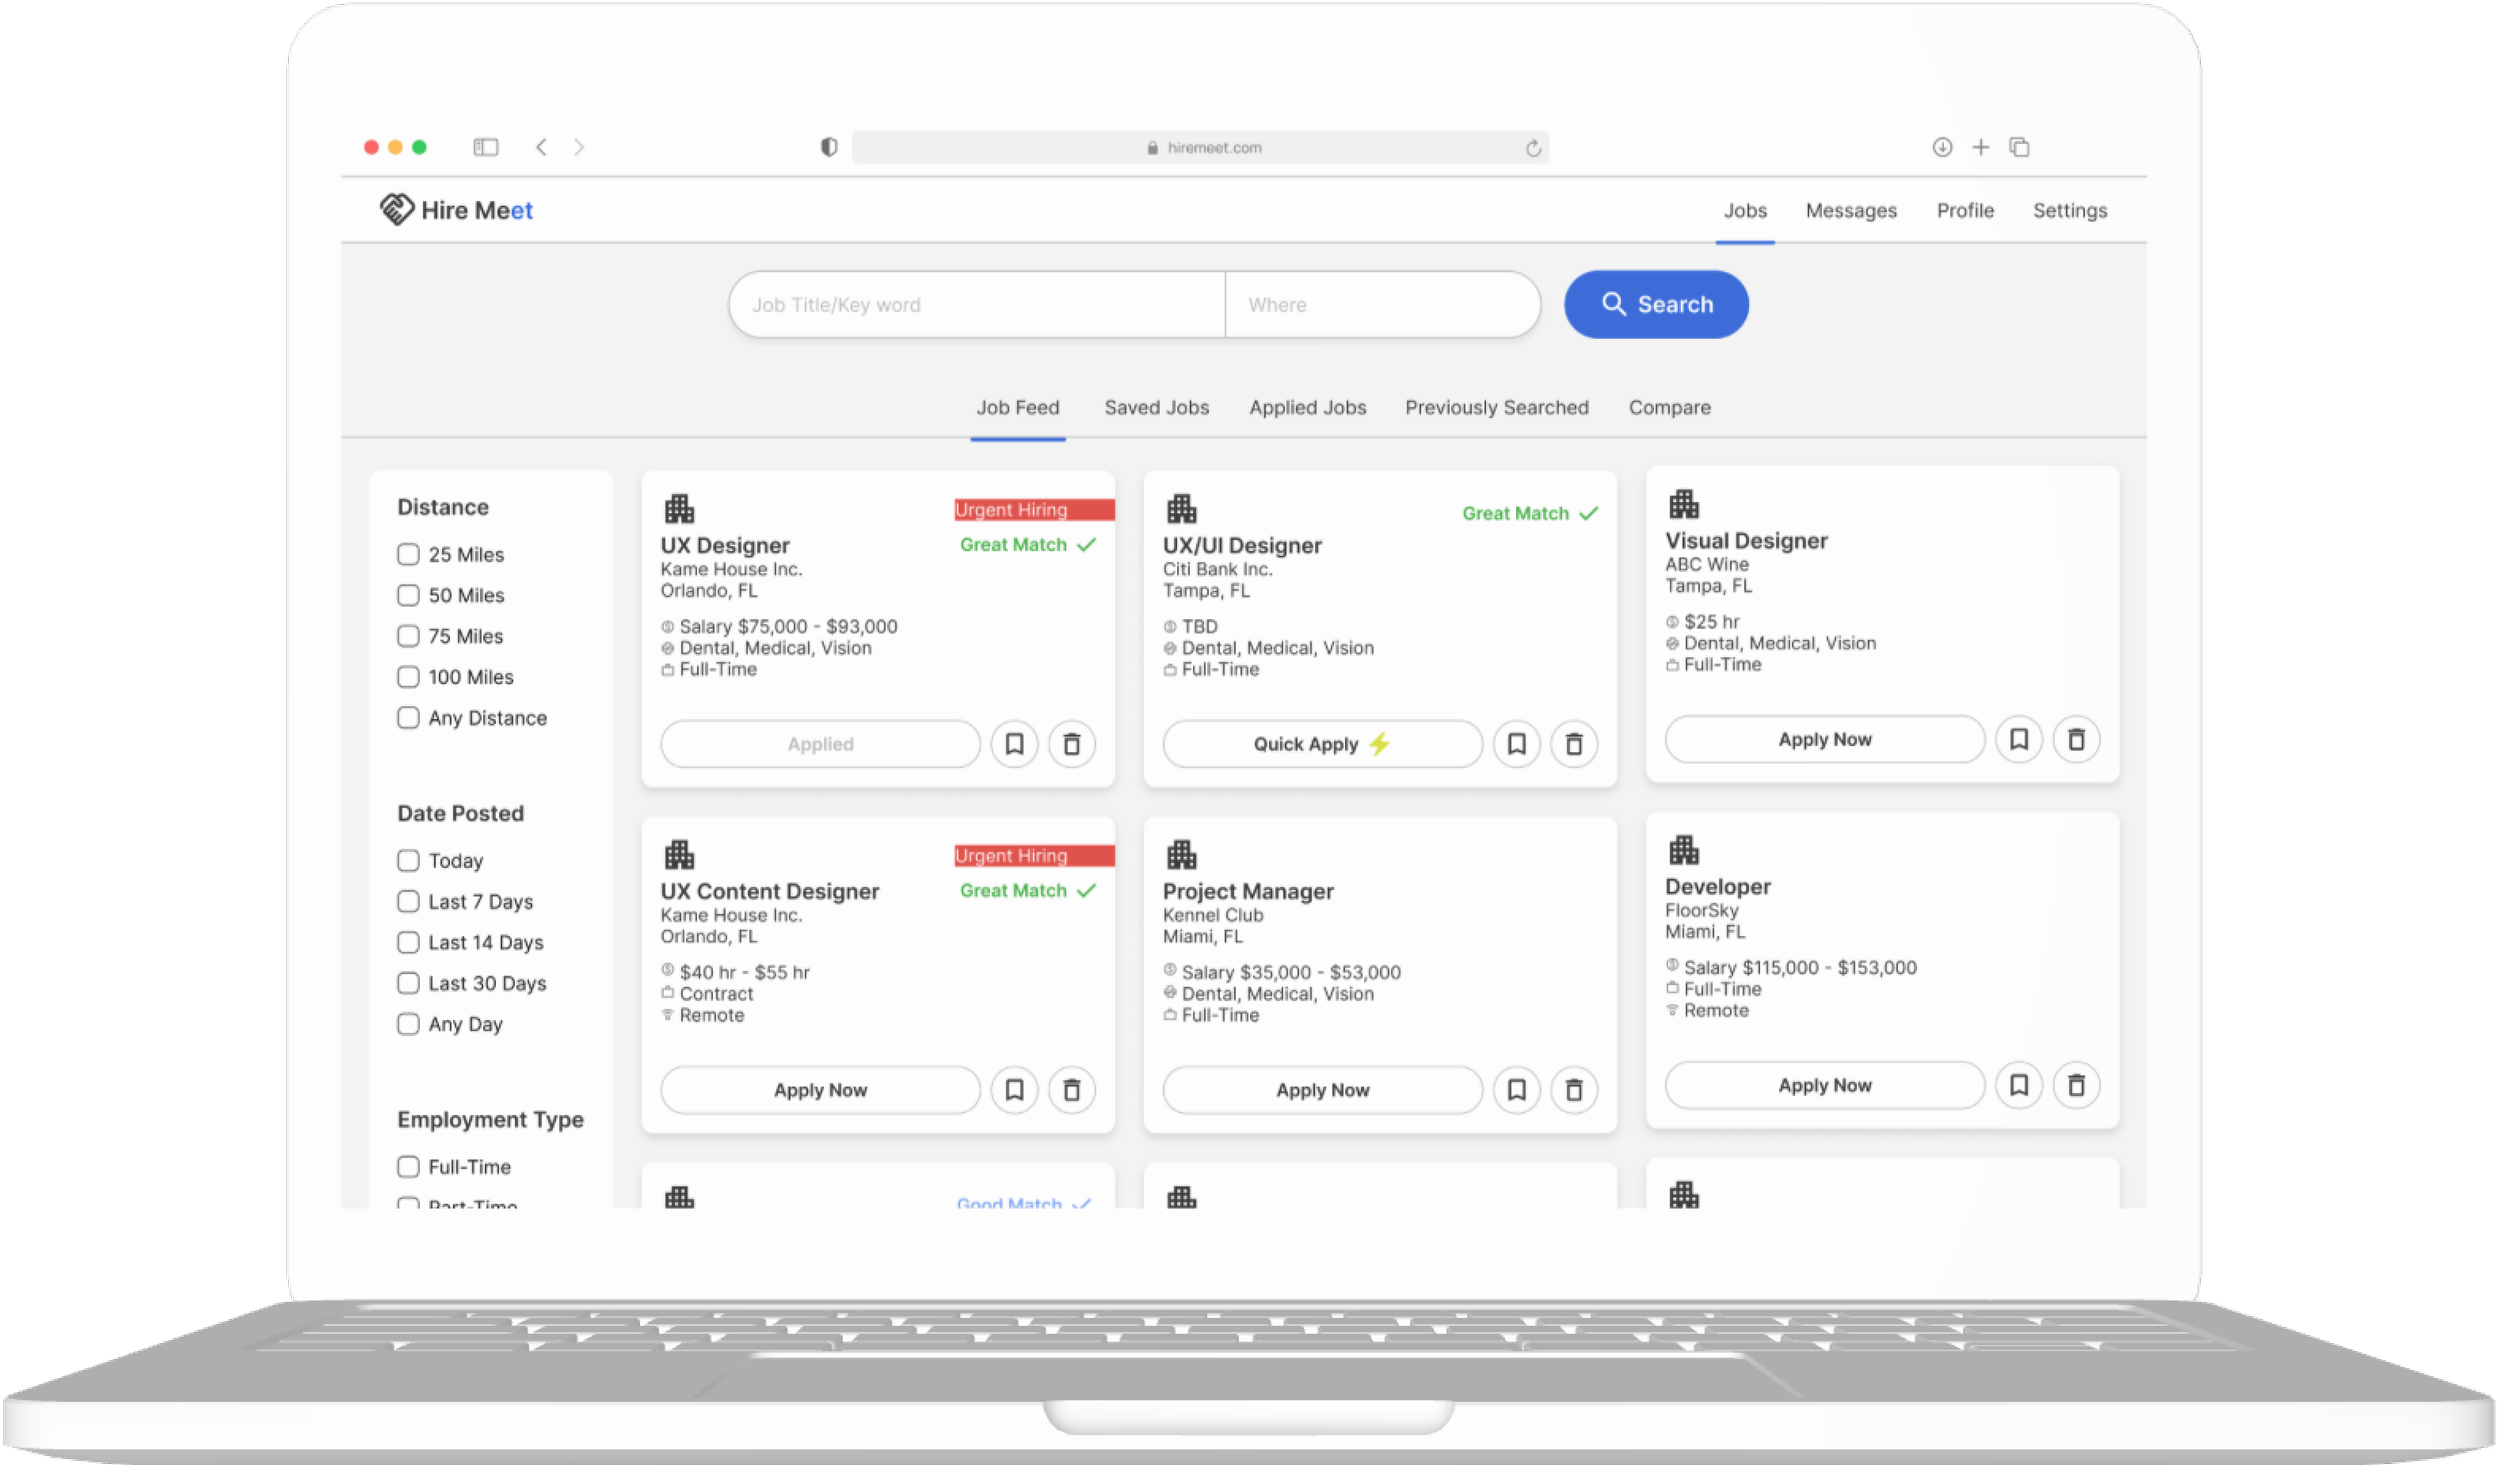Save the Visual Designer job with bookmark icon

point(2019,739)
